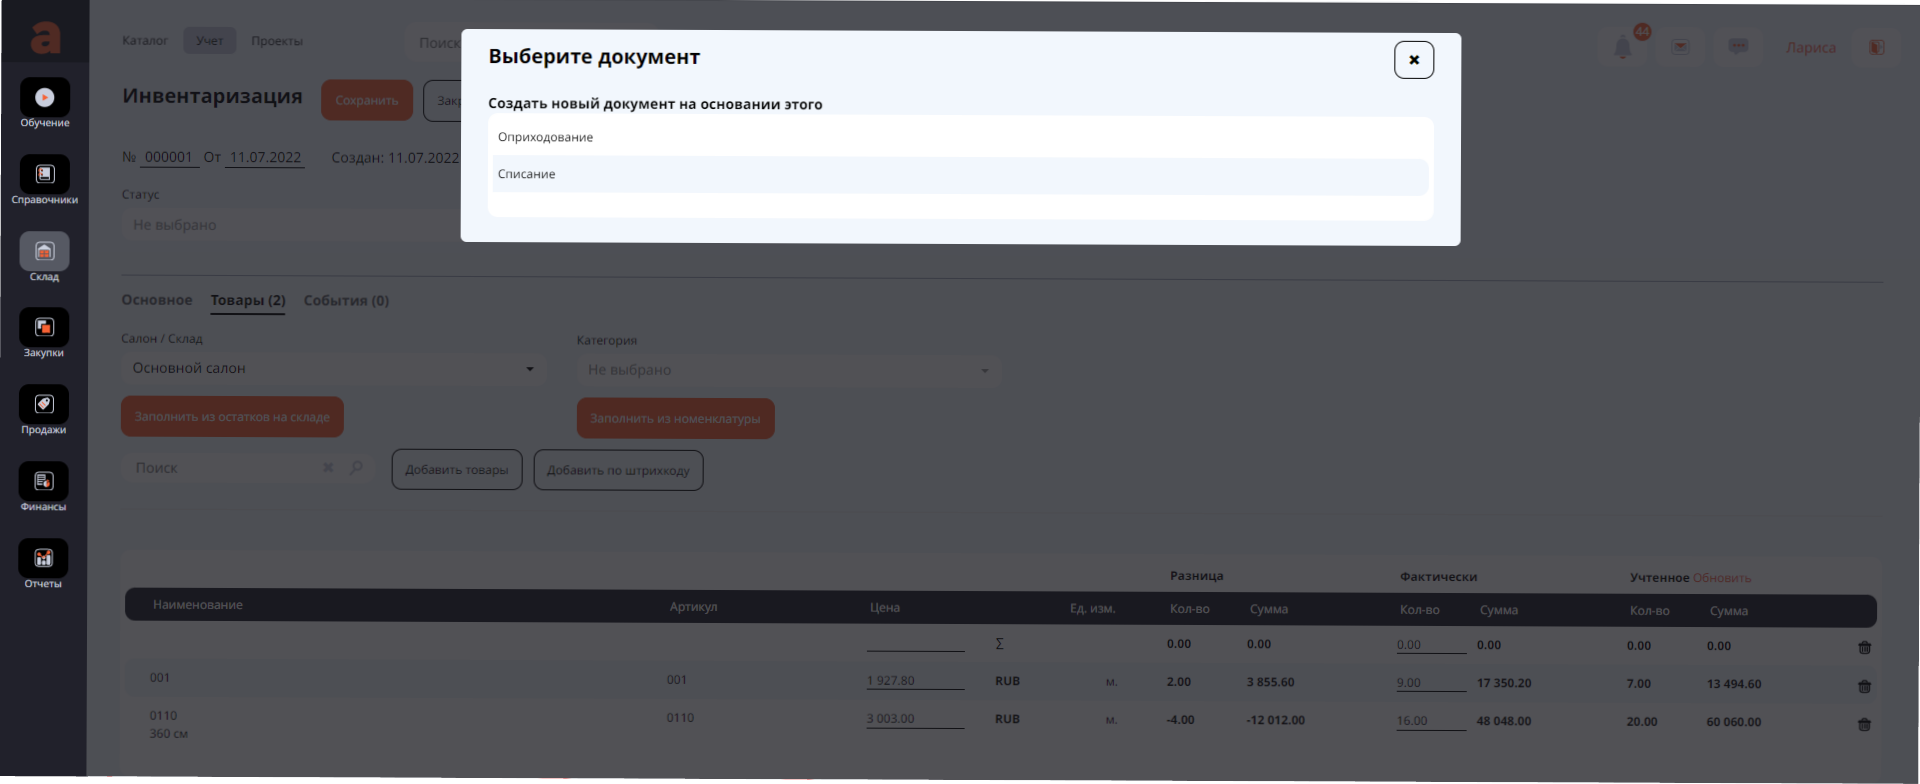
Task: Click the Сохранить button
Action: [x=366, y=101]
